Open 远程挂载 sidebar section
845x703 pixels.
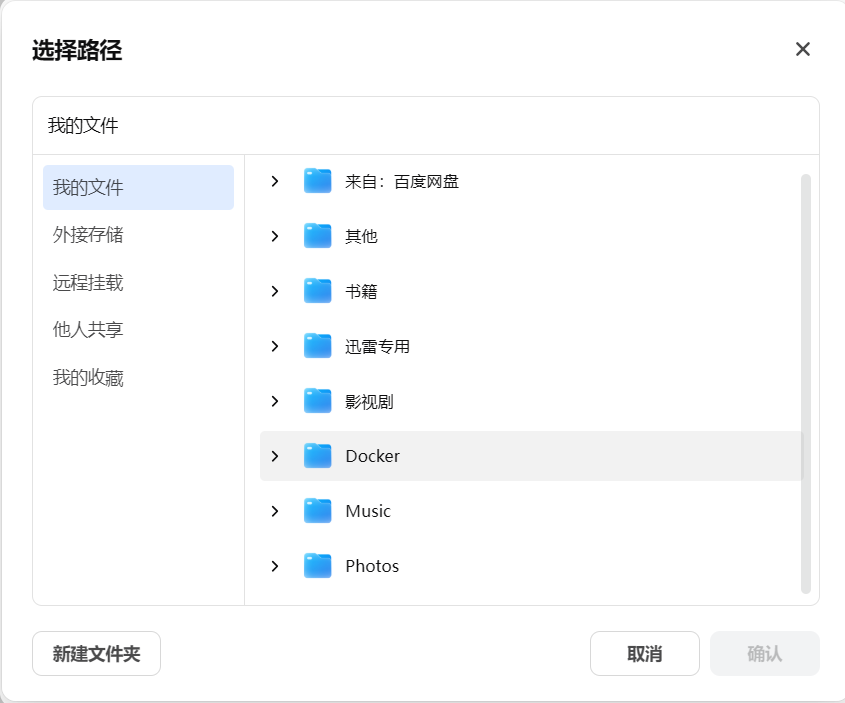(88, 283)
